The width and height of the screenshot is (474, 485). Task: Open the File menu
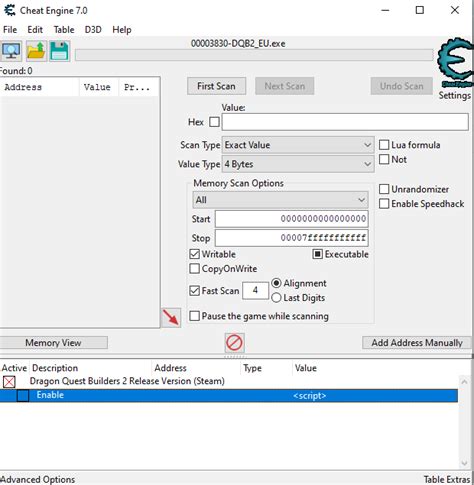pyautogui.click(x=10, y=30)
